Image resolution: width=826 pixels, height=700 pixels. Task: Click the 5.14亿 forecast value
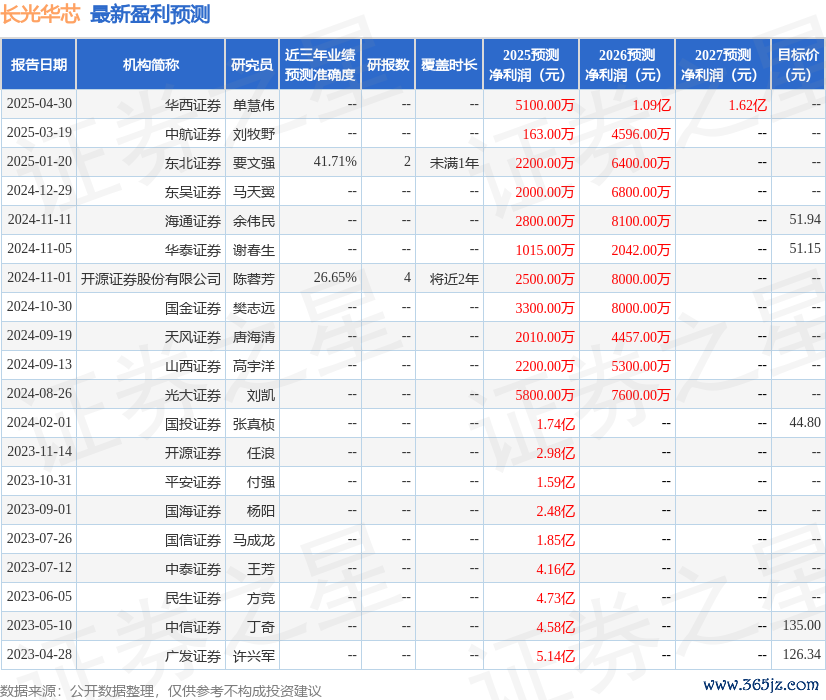point(556,655)
